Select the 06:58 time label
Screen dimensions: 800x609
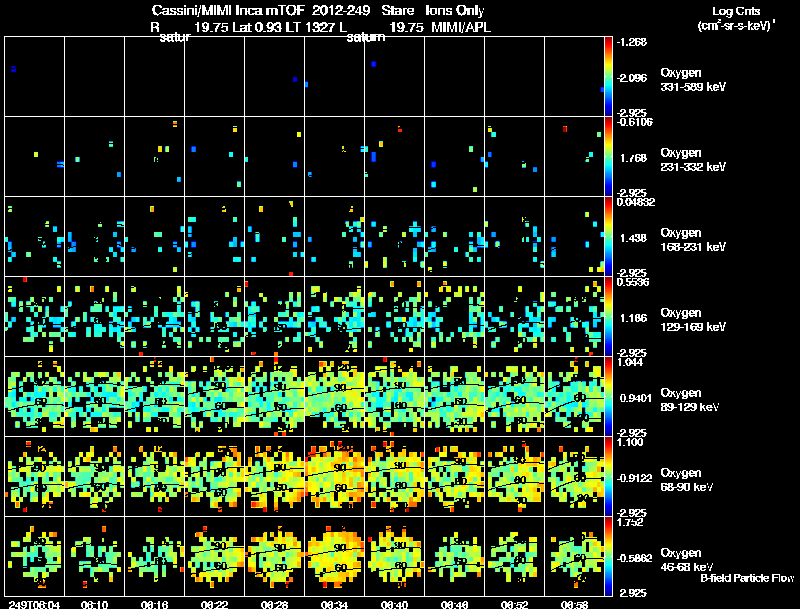point(574,604)
